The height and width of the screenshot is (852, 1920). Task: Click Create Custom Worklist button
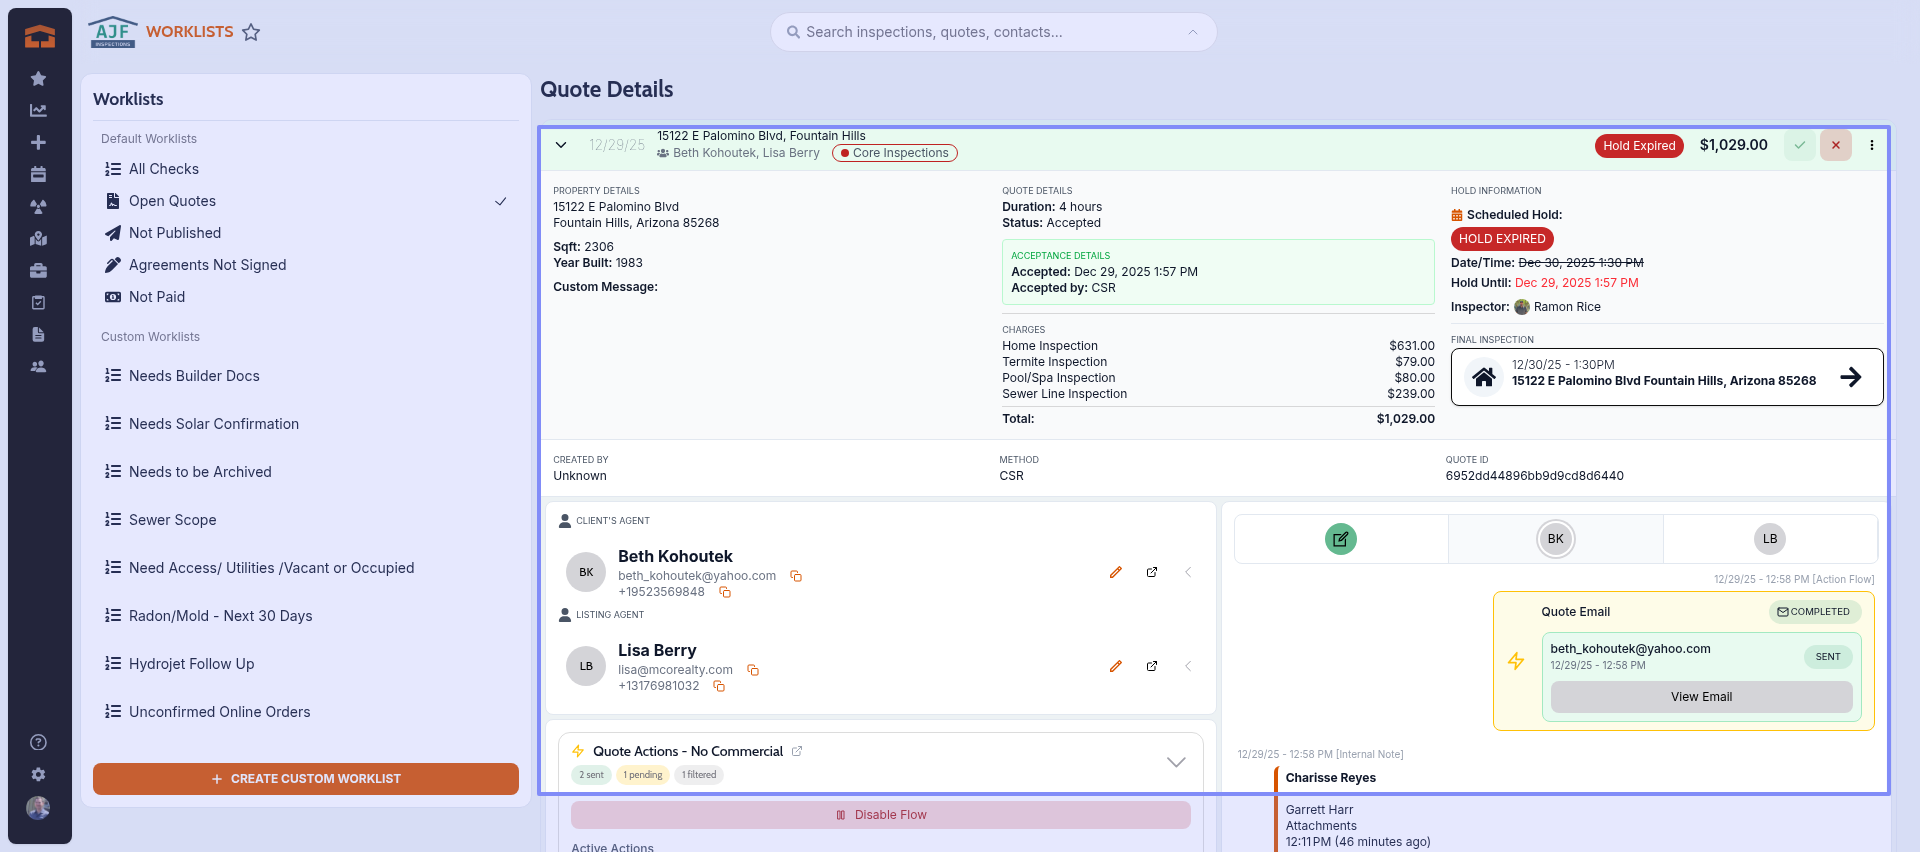click(x=306, y=779)
